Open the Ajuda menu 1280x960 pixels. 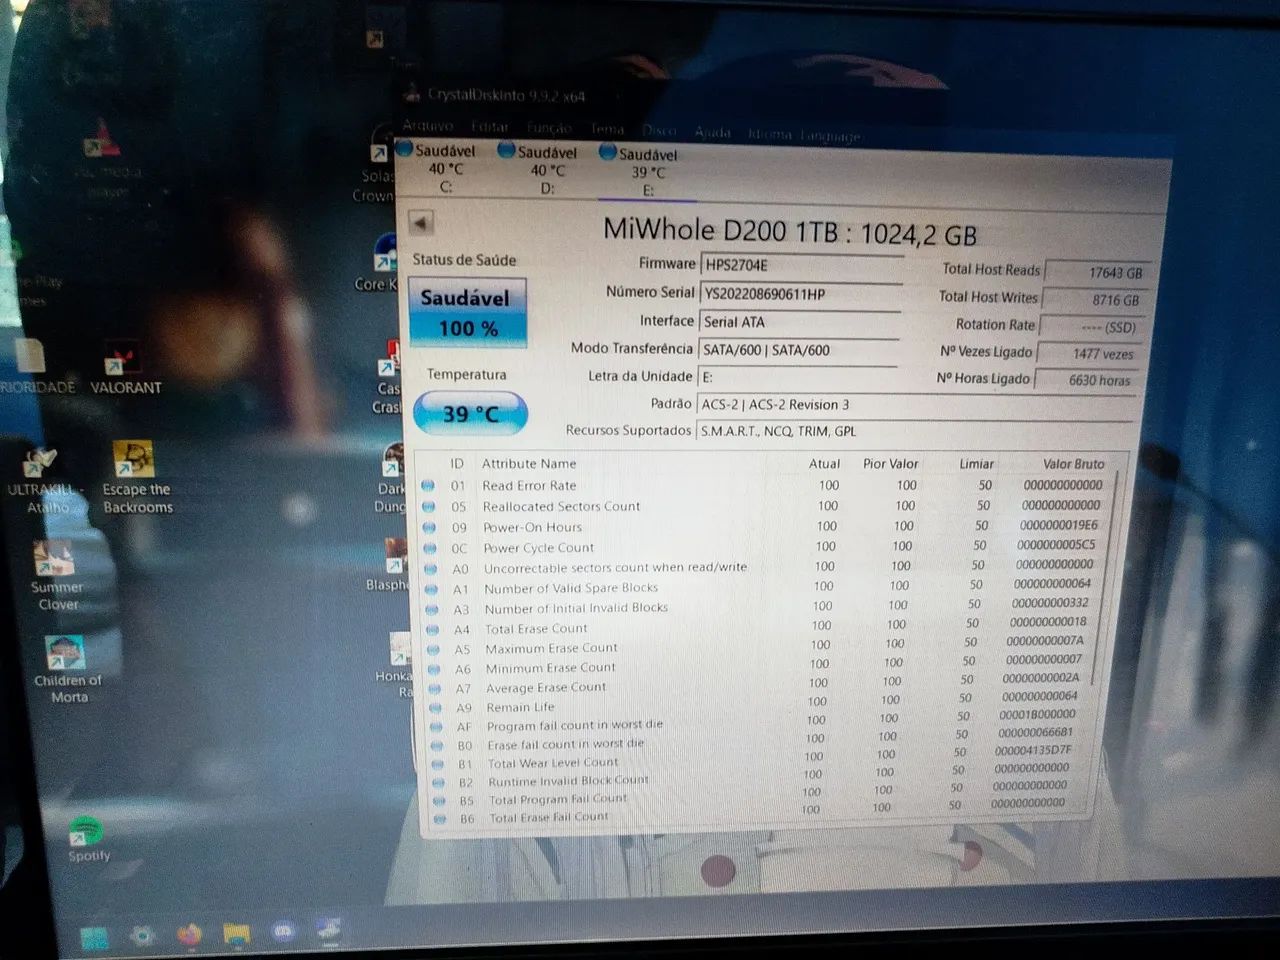713,132
